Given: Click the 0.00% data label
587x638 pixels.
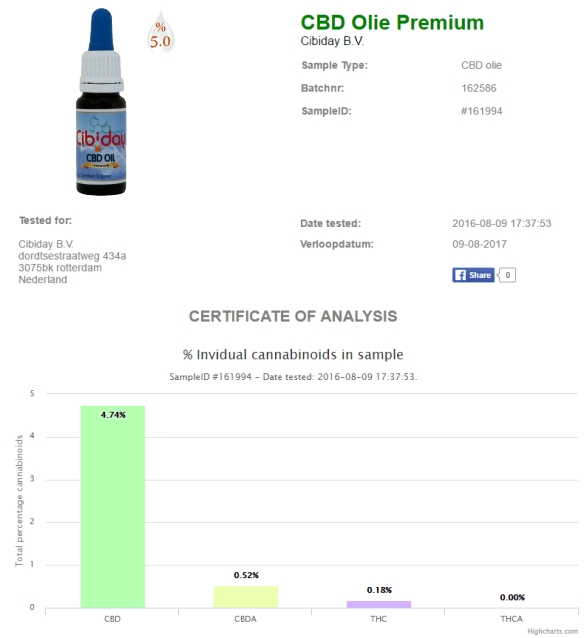Looking at the screenshot, I should [x=512, y=597].
